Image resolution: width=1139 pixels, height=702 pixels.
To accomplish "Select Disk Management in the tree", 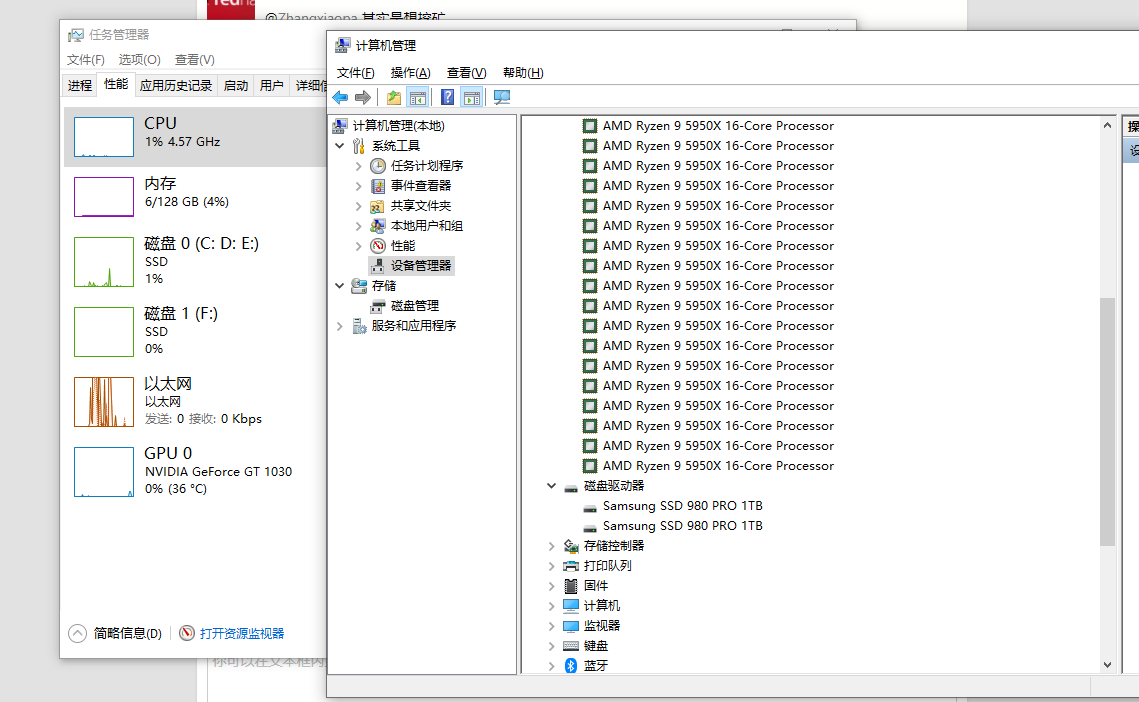I will click(414, 306).
